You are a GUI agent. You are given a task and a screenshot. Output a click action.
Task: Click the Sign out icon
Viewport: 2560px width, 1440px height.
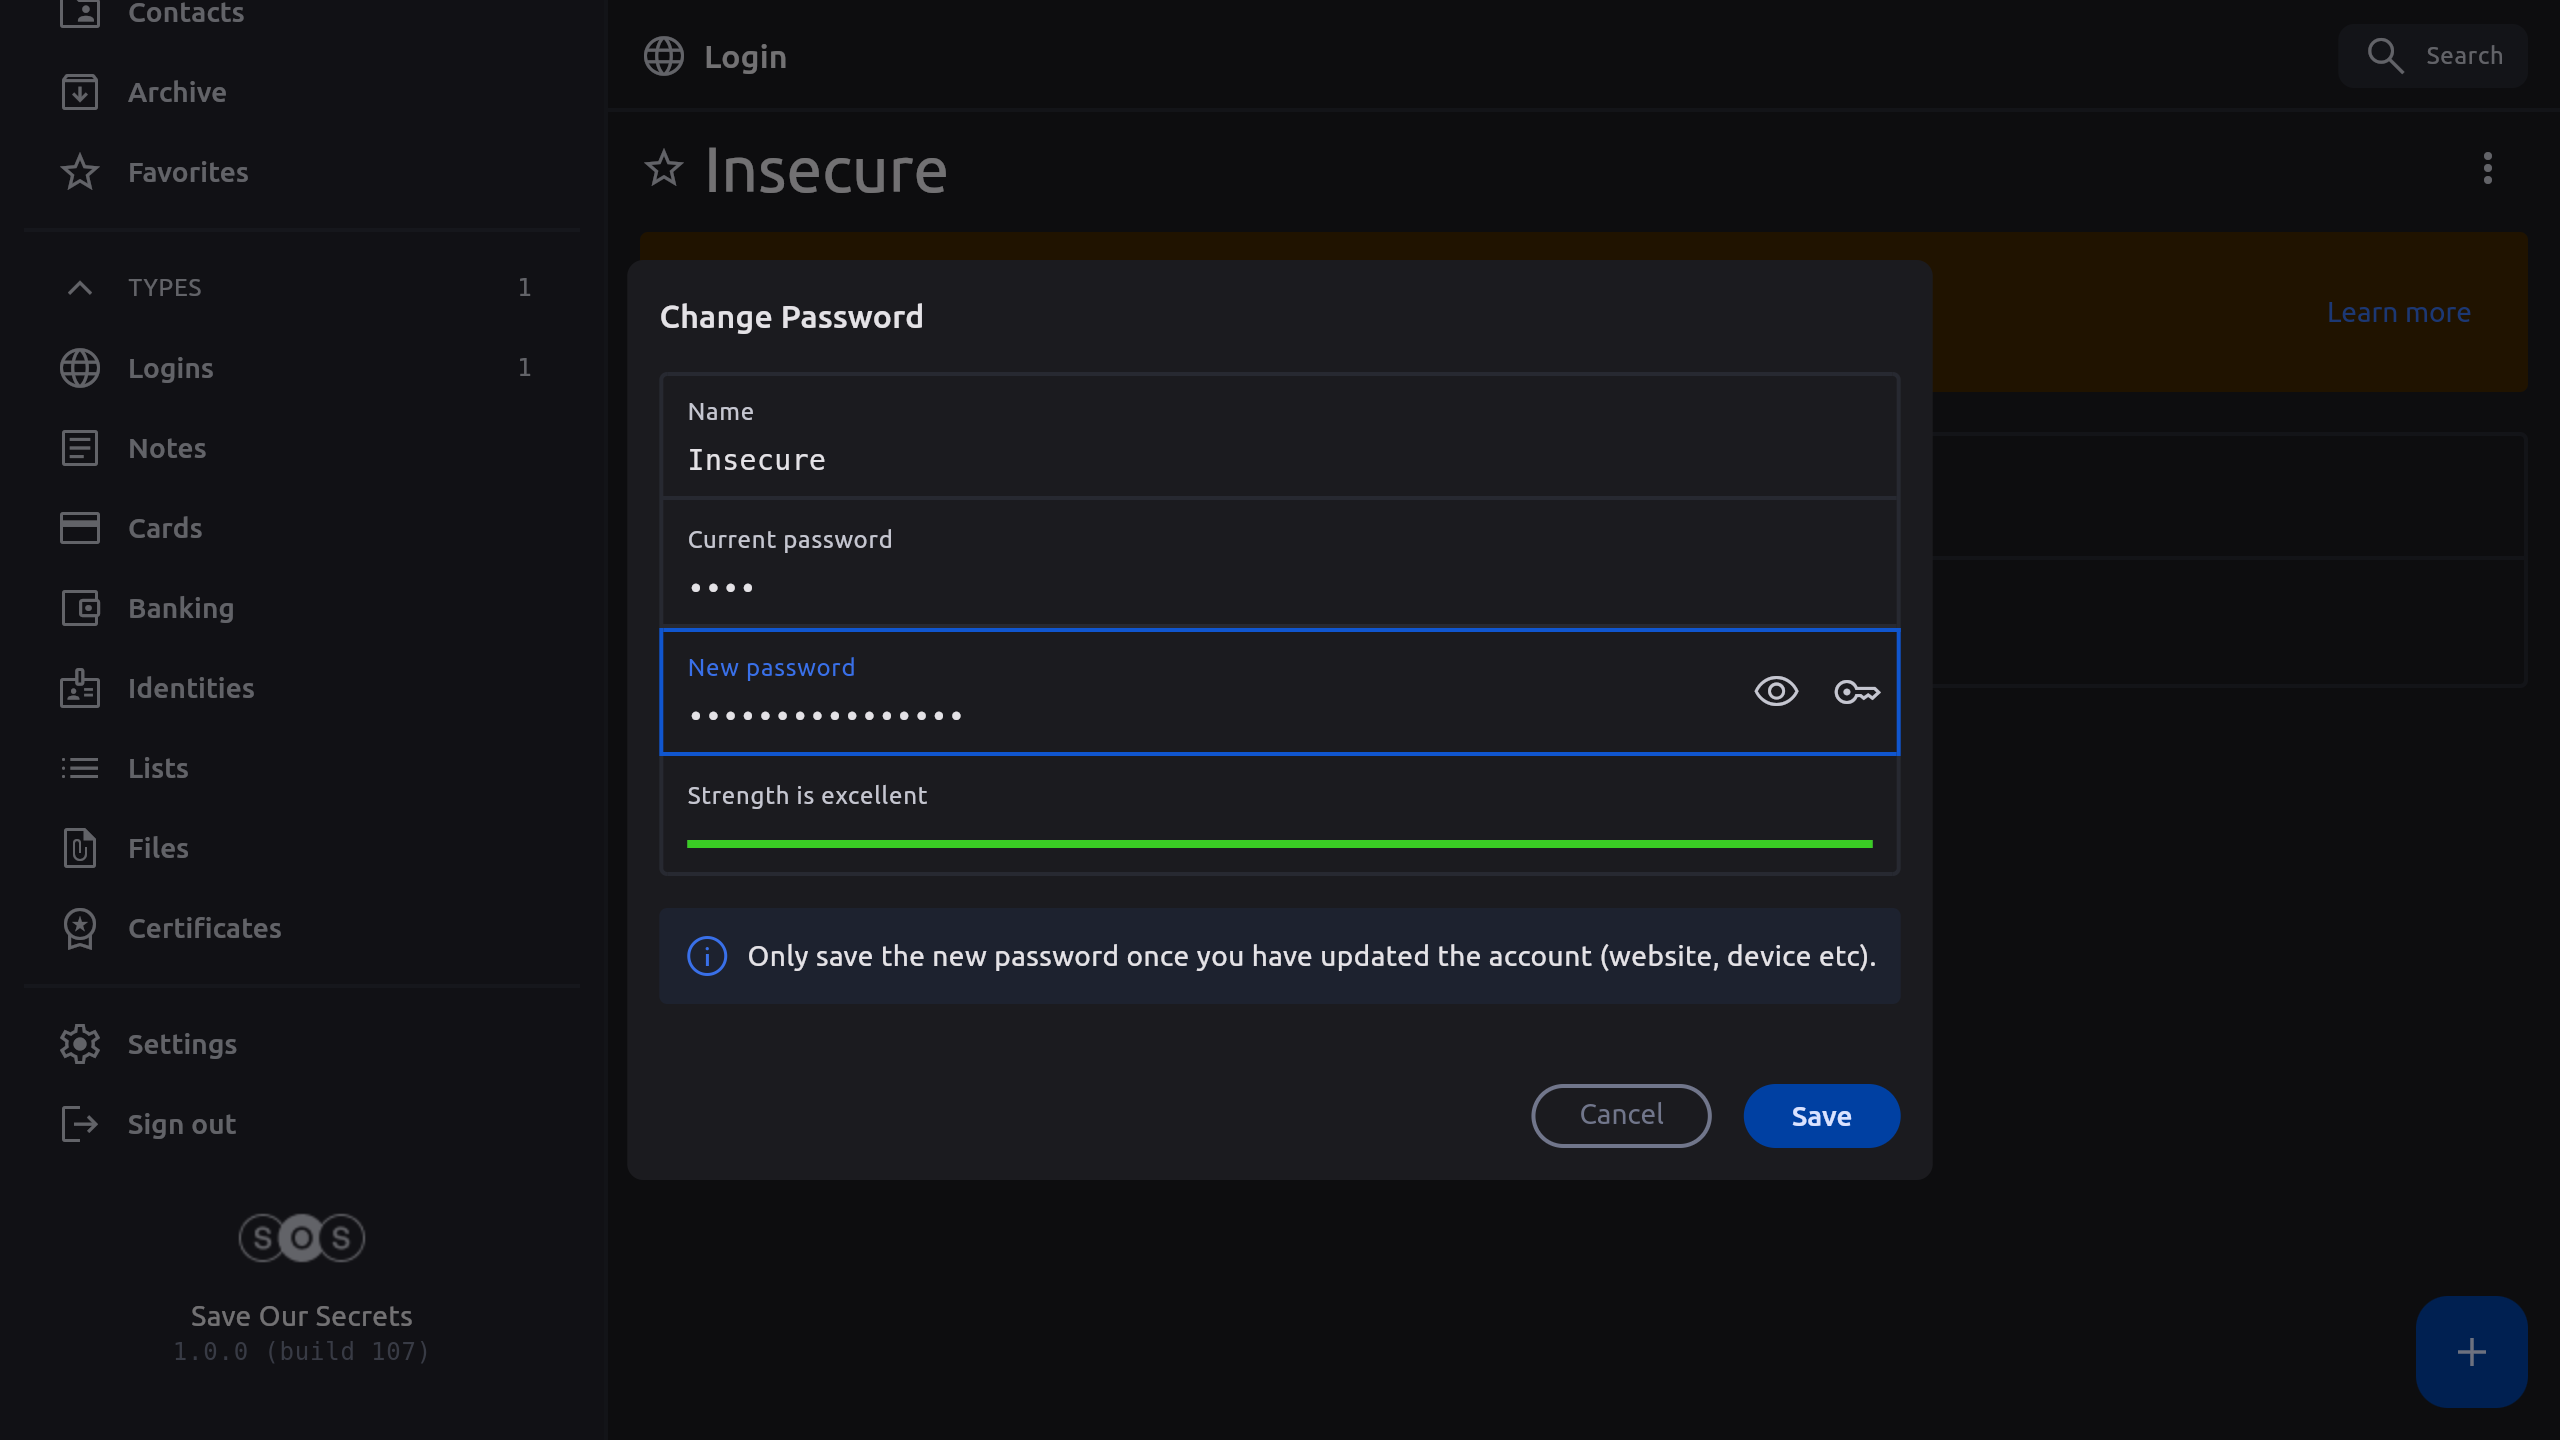(x=80, y=1124)
